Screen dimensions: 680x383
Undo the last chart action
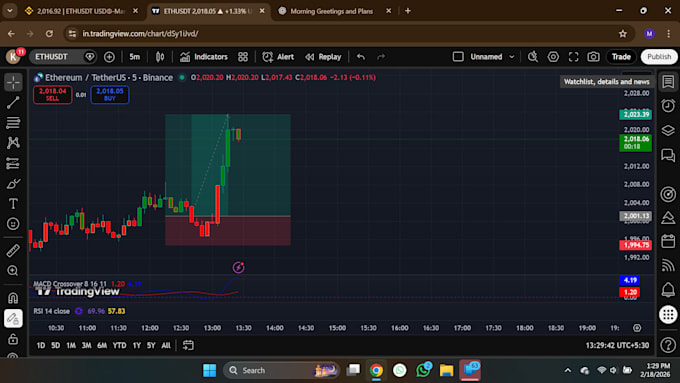pos(361,57)
